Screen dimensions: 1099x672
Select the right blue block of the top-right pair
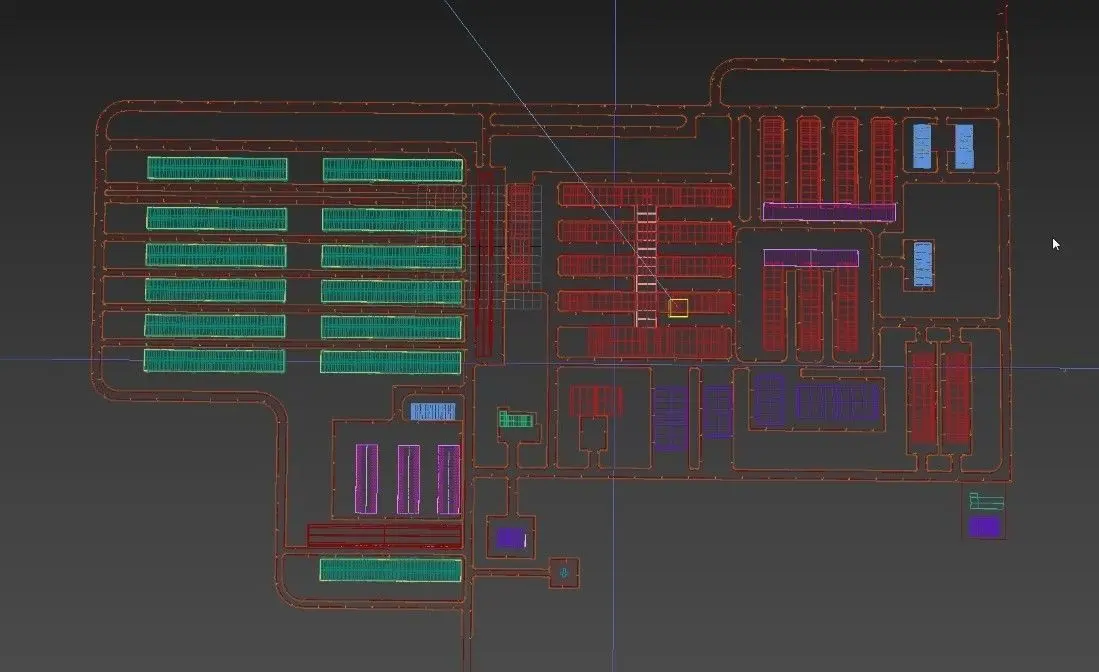(964, 146)
